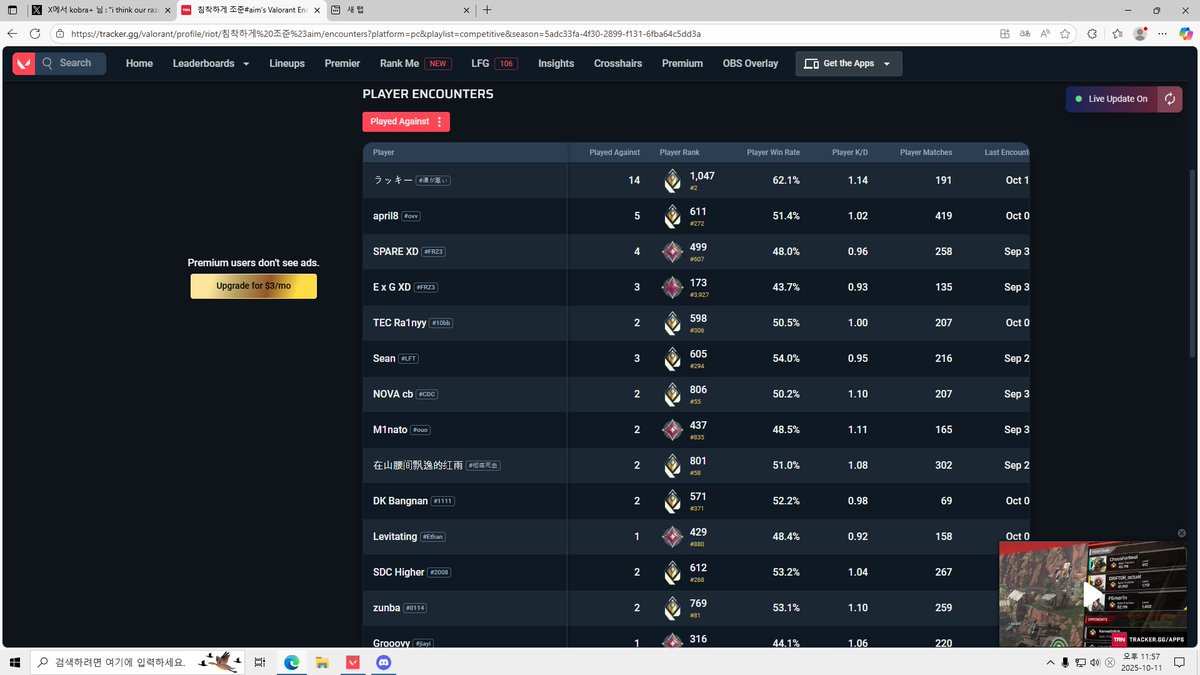Click rank icon in Levitating row

click(673, 537)
